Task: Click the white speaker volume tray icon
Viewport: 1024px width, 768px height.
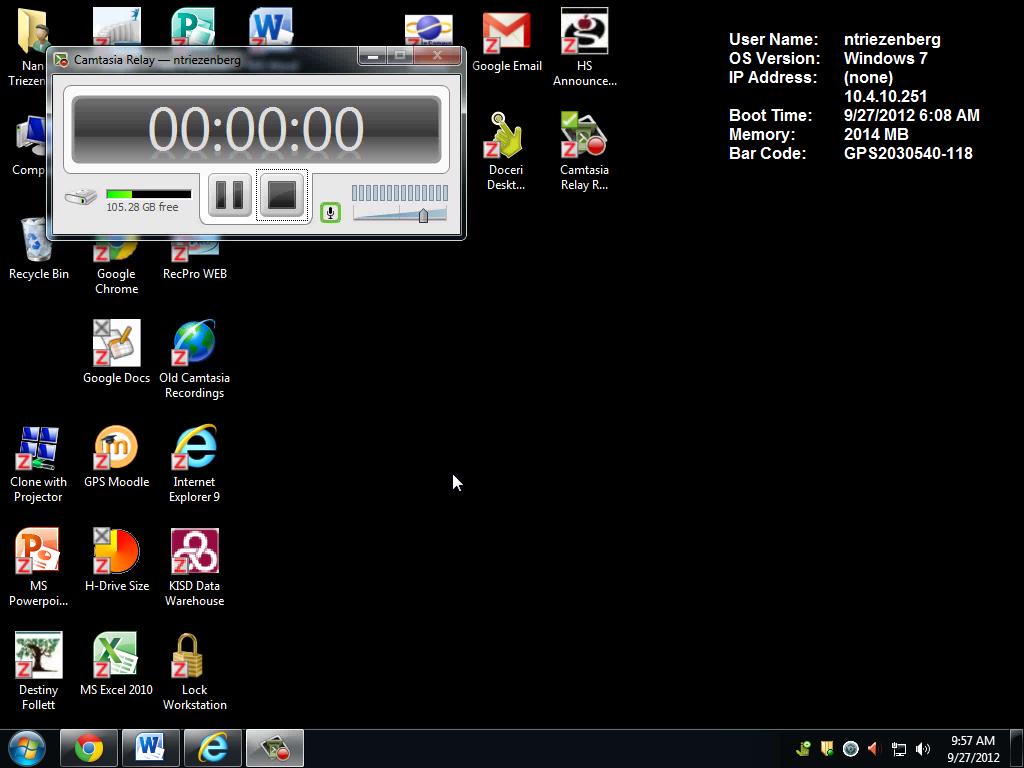Action: click(923, 749)
